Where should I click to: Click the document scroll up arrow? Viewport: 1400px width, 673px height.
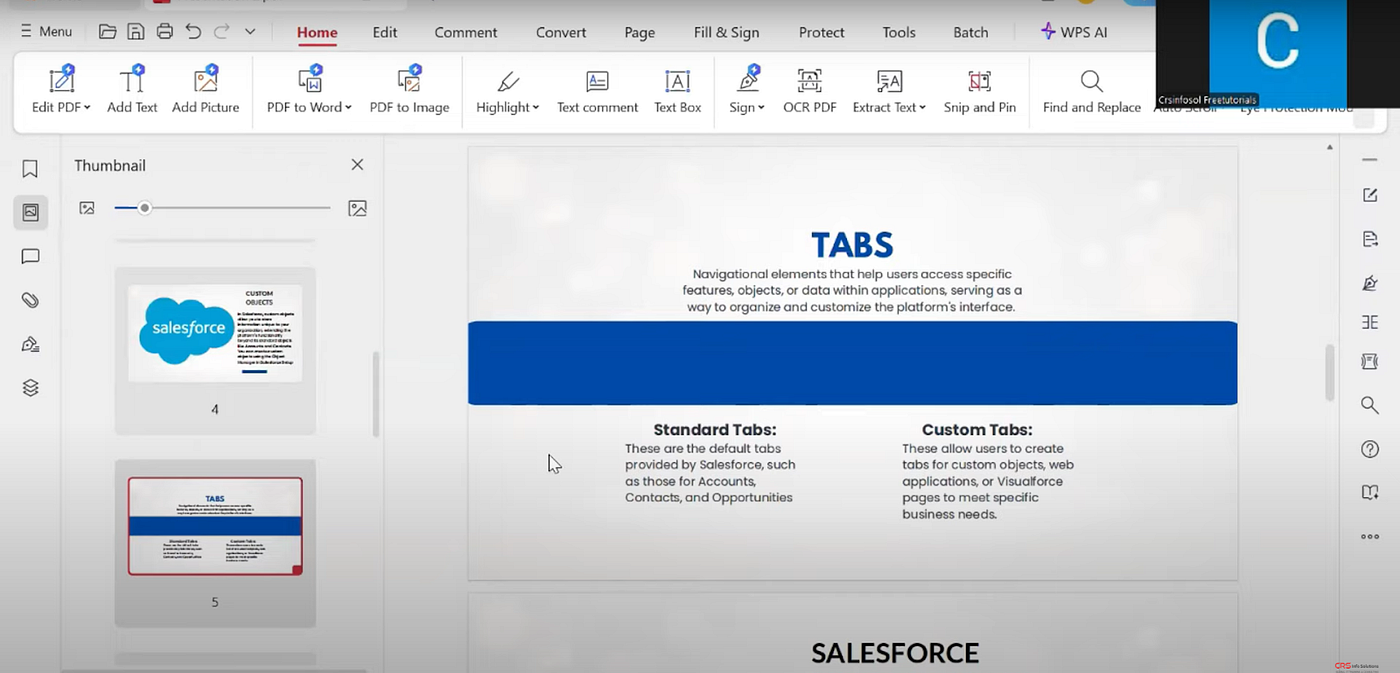click(x=1329, y=148)
